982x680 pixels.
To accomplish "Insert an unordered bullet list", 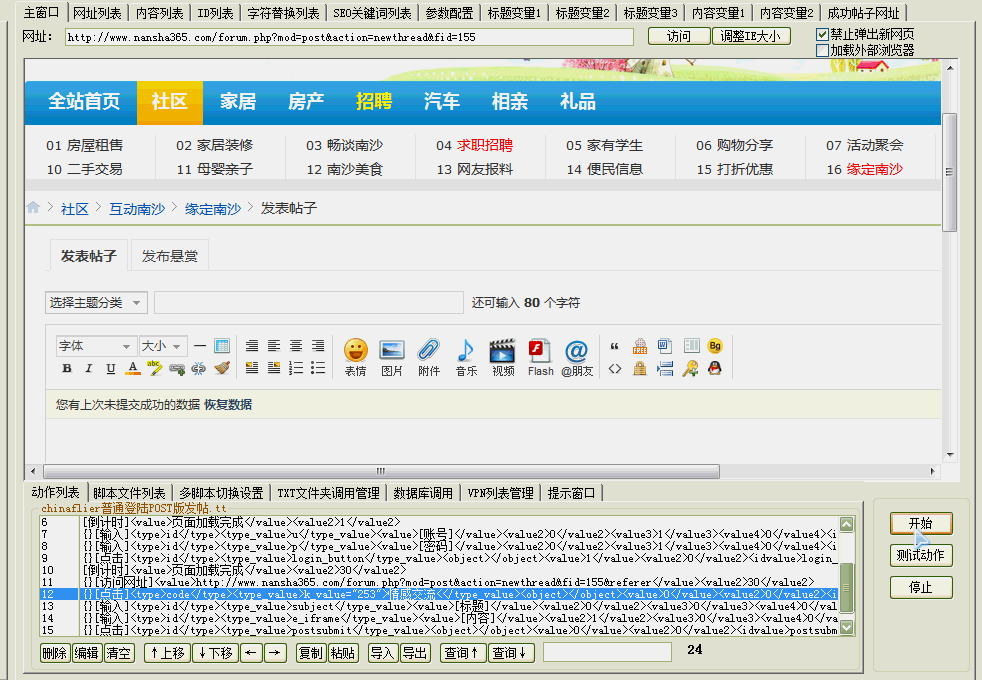I will point(318,368).
